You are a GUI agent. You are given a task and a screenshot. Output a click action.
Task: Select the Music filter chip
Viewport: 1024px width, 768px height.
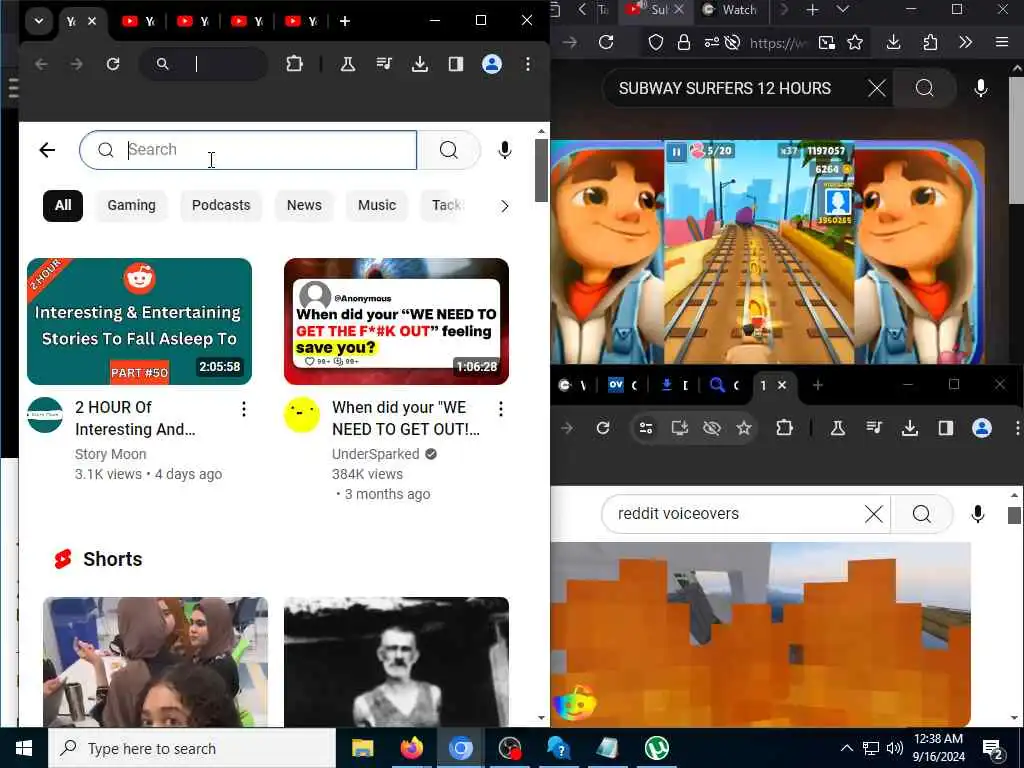tap(377, 205)
